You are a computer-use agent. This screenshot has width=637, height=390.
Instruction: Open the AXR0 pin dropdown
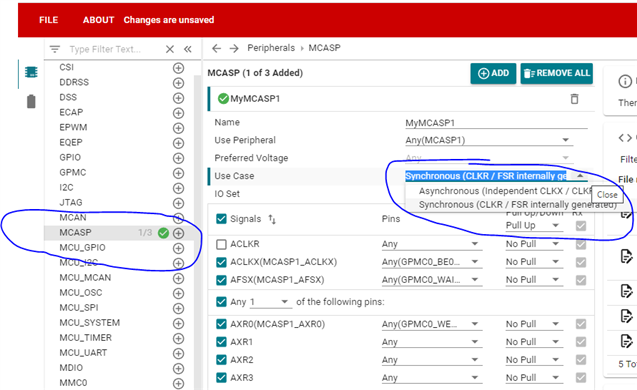(431, 324)
